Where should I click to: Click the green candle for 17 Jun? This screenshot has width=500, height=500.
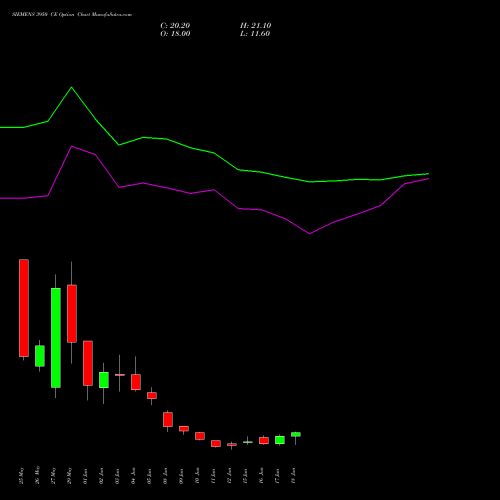280,440
